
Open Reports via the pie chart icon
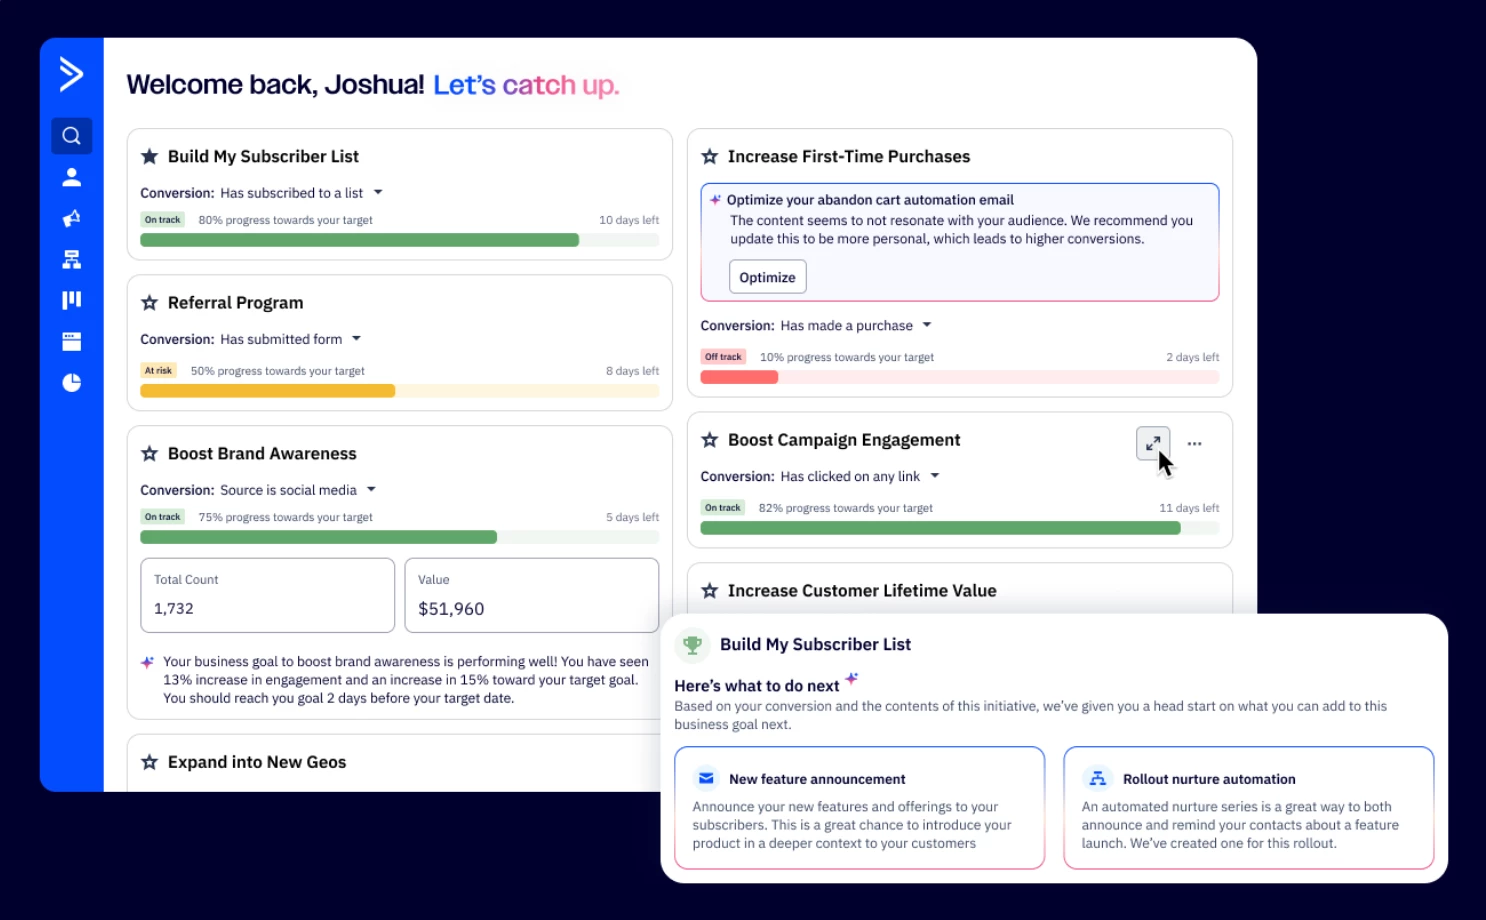click(71, 382)
